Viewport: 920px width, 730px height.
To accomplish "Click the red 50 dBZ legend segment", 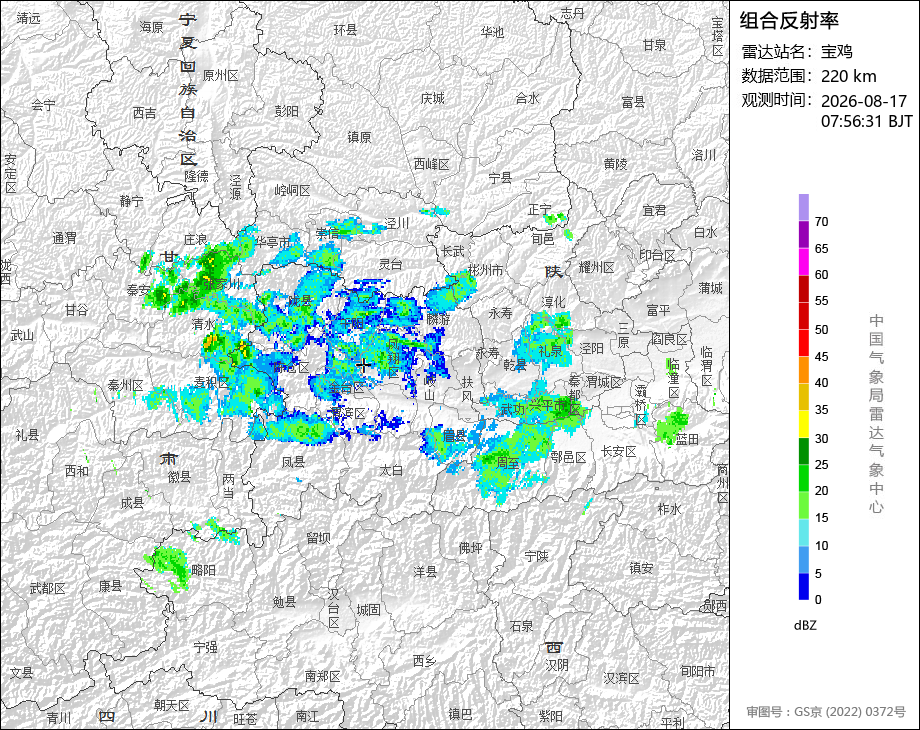I will [x=804, y=316].
